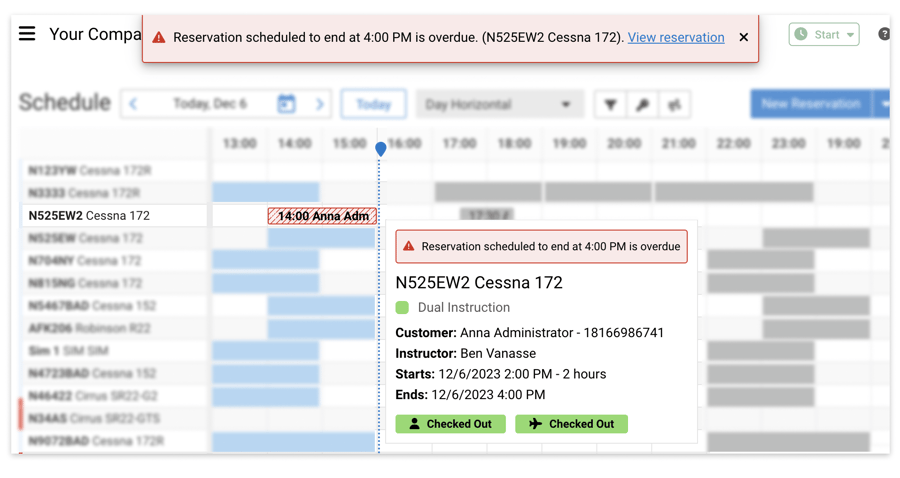Open the calendar date picker
This screenshot has height=478, width=900.
point(286,104)
